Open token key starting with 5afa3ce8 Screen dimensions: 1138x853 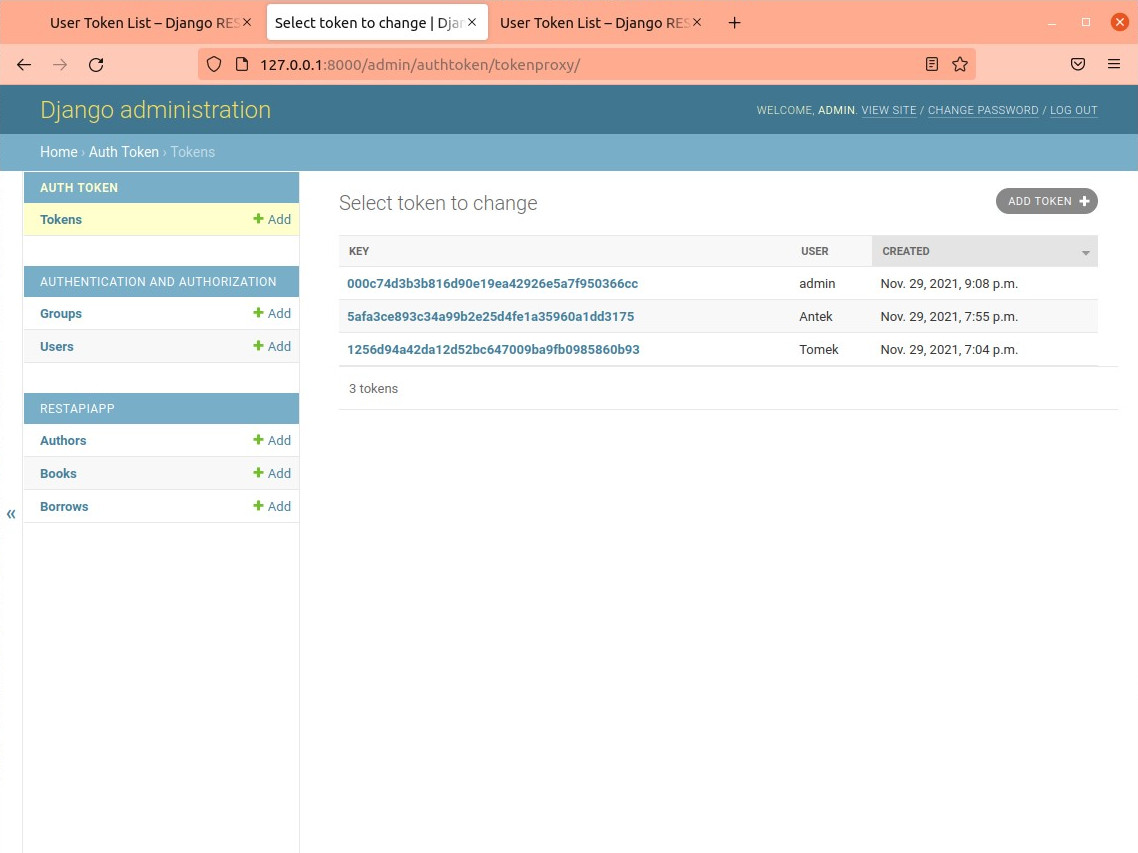[491, 317]
